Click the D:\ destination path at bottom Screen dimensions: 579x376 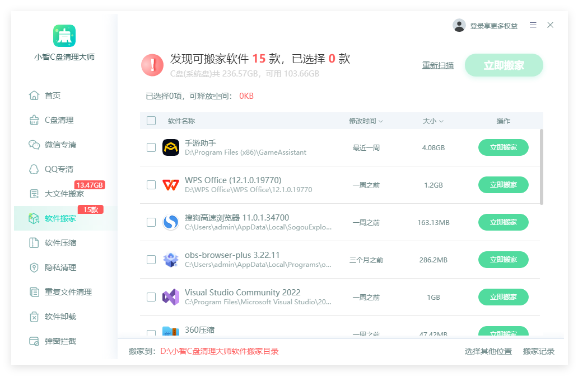(x=219, y=351)
